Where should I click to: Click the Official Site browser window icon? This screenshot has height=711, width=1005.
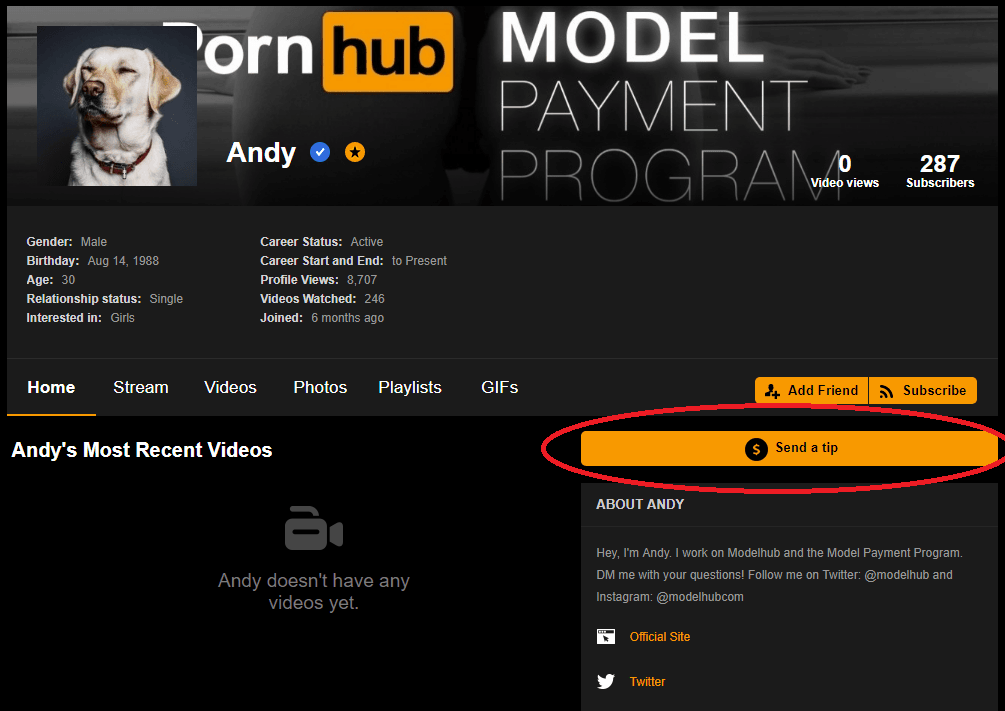[x=606, y=637]
